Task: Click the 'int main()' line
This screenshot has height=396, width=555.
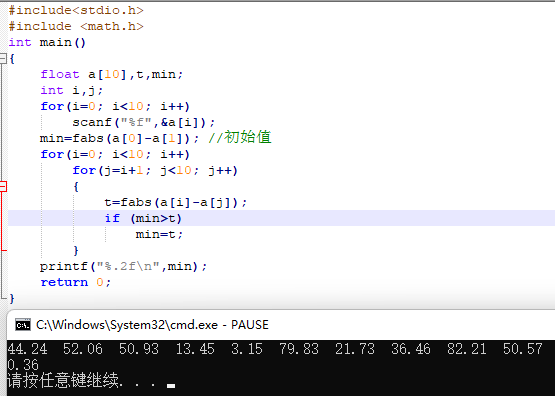Action: click(x=47, y=42)
